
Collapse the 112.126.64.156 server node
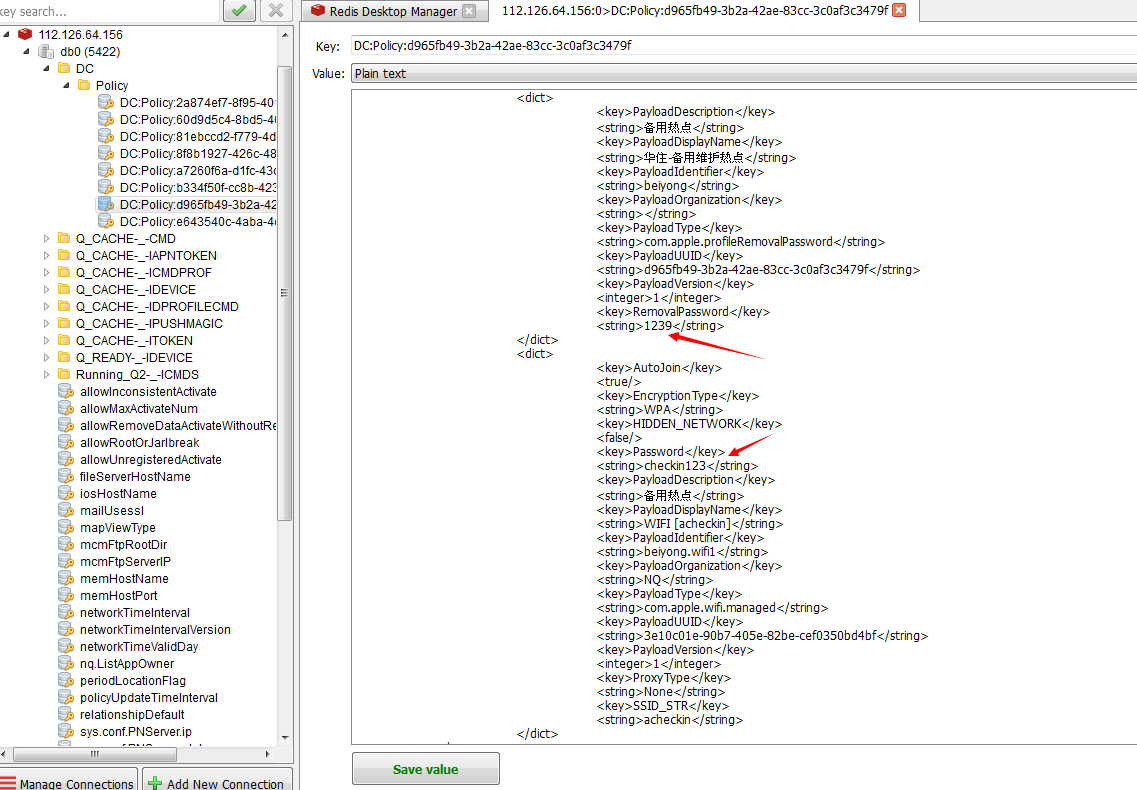[x=6, y=34]
